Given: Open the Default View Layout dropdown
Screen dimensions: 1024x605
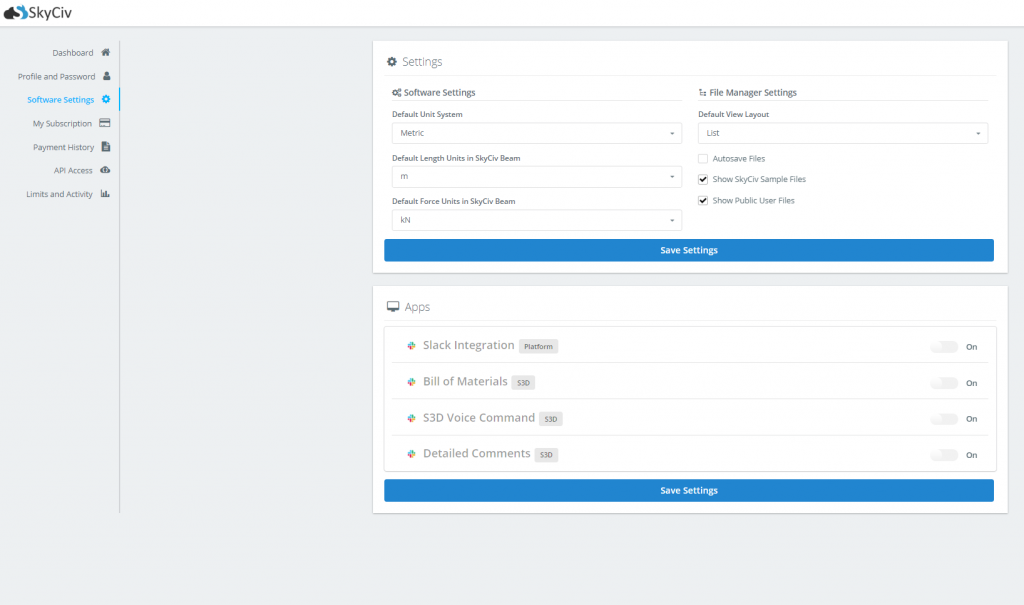Looking at the screenshot, I should tap(842, 133).
